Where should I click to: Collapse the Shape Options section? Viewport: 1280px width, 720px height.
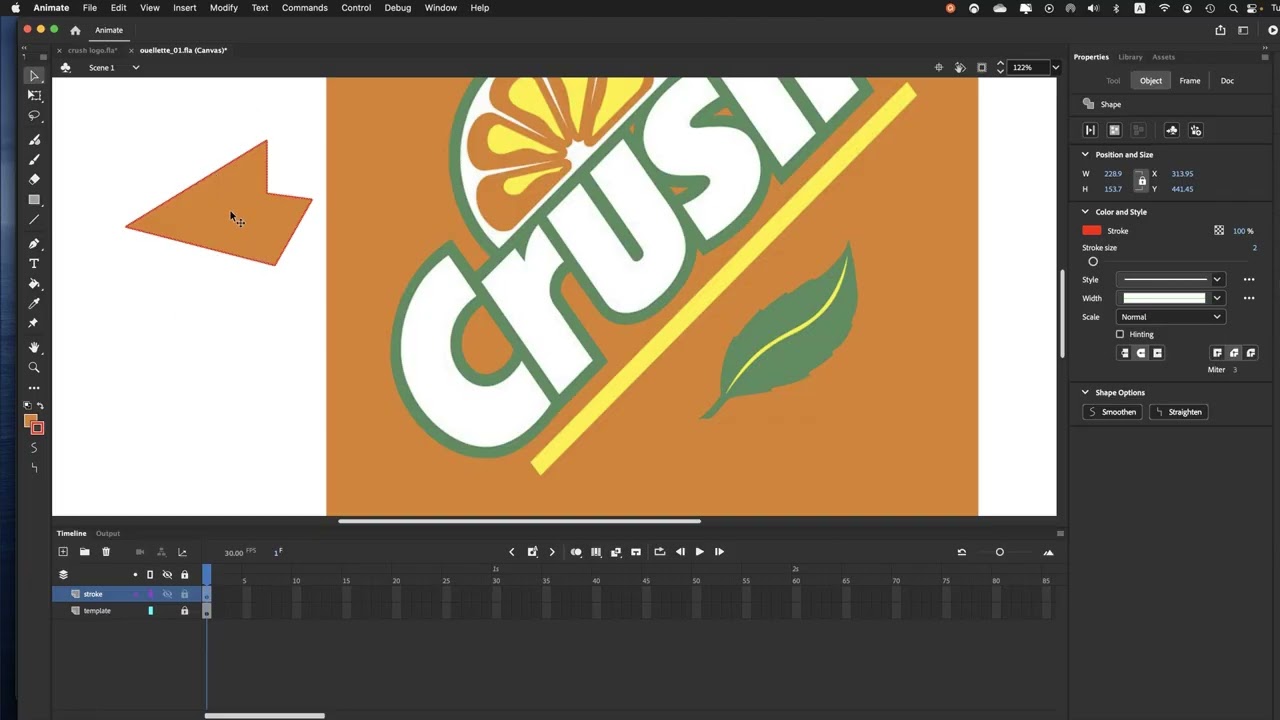tap(1085, 393)
